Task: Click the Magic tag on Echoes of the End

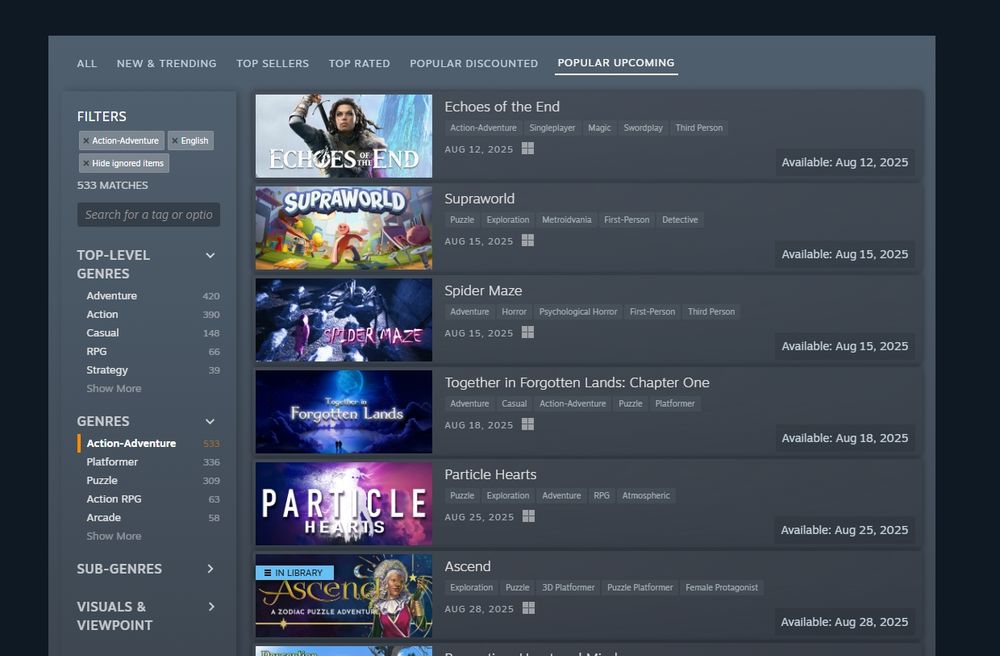Action: point(599,128)
